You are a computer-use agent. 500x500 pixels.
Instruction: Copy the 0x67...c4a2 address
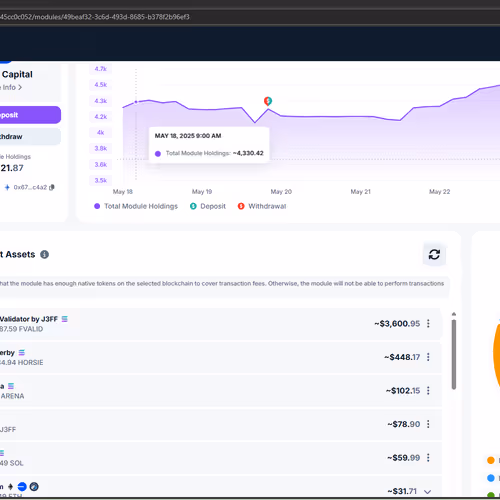(x=52, y=187)
